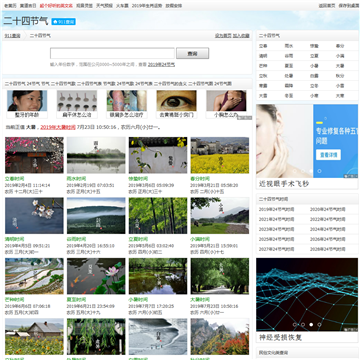360x360 pixels.
Task: Select the first carousel dot on network ad
Action: [x=294, y=324]
